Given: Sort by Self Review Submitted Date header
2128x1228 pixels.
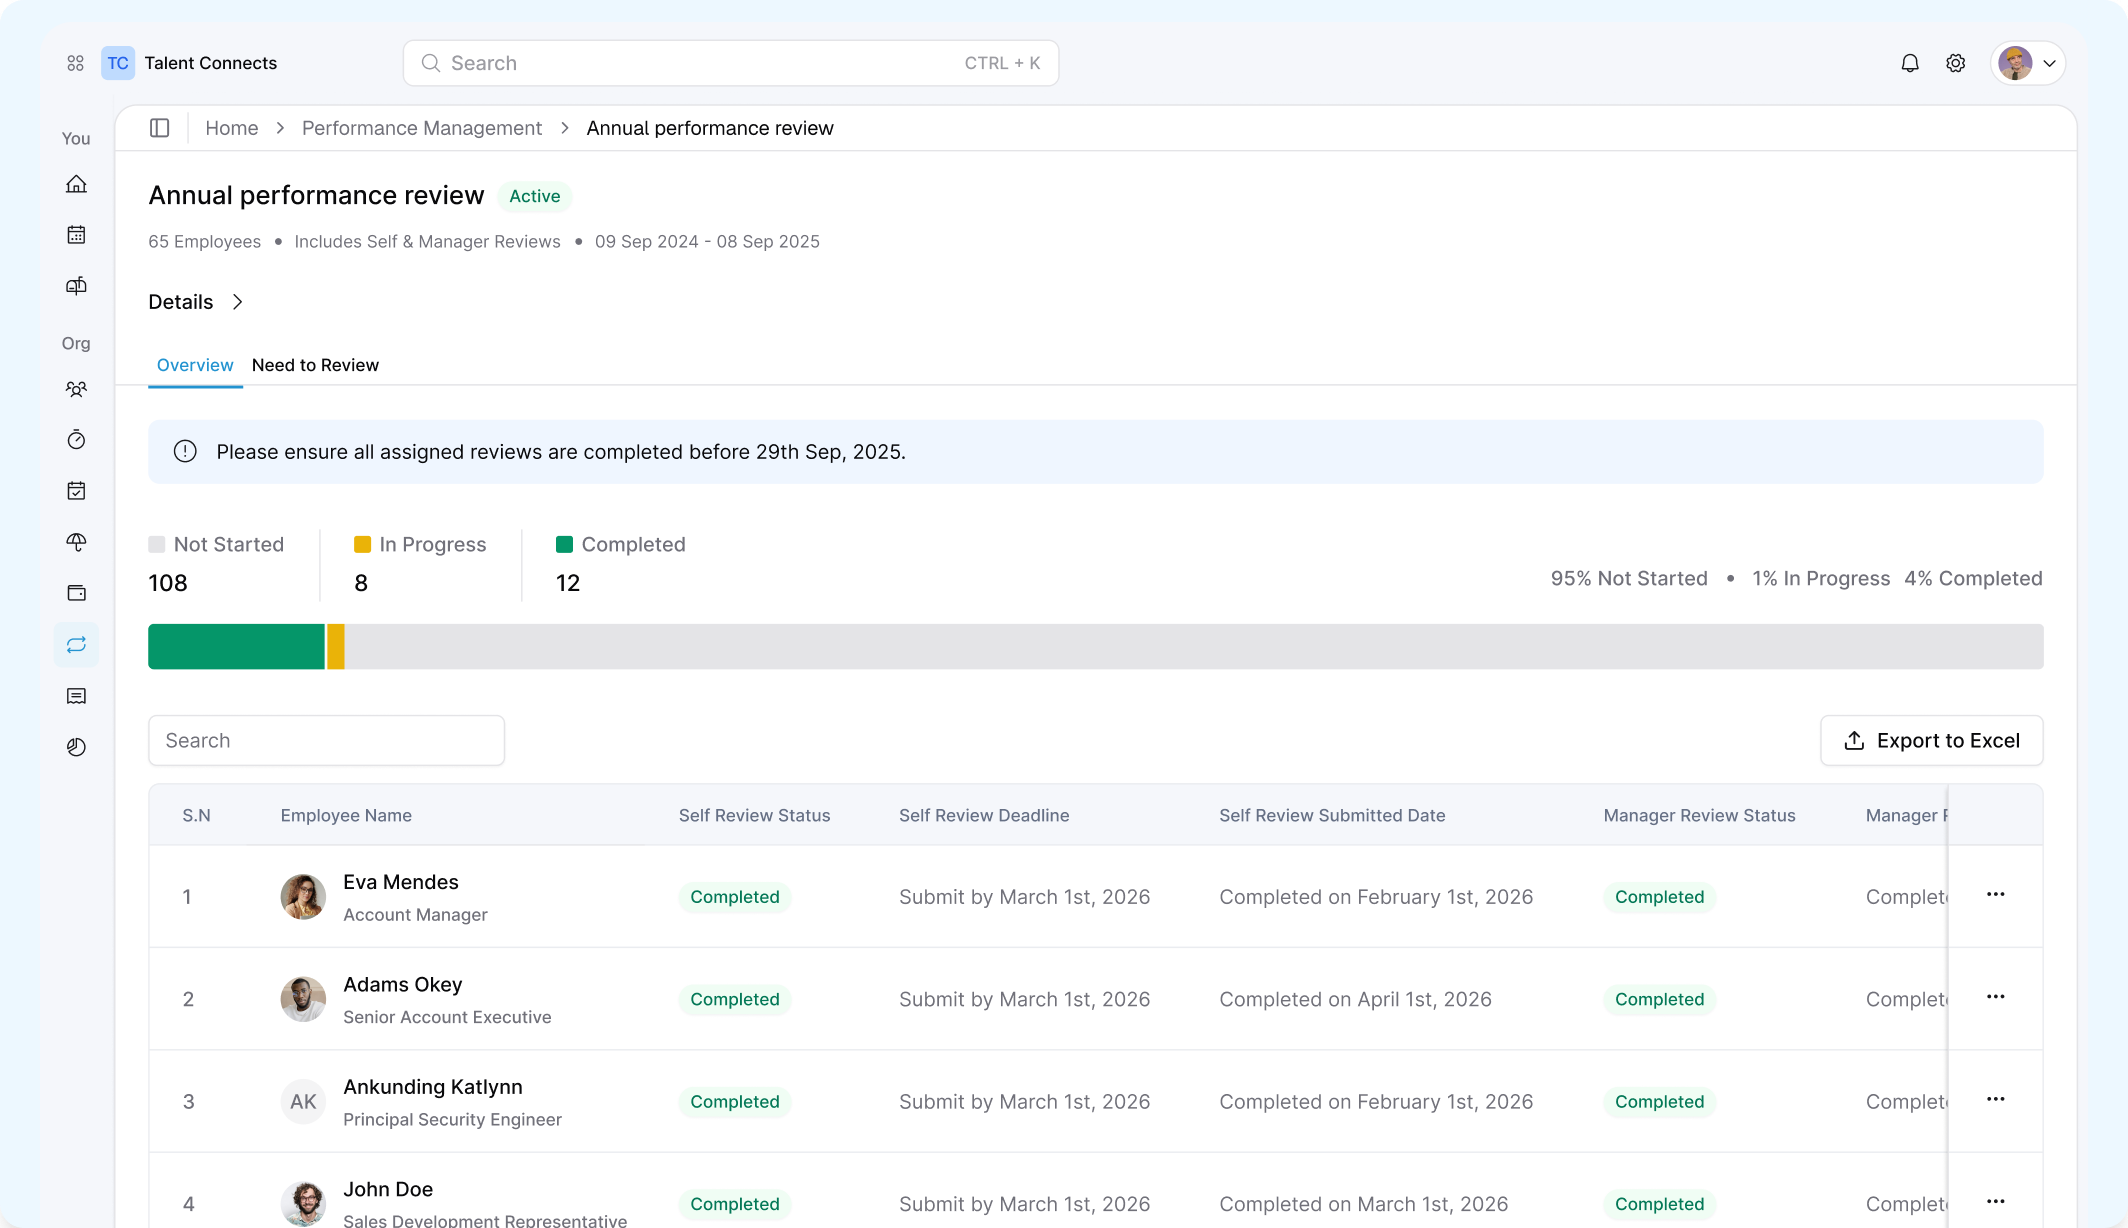Looking at the screenshot, I should (x=1332, y=816).
